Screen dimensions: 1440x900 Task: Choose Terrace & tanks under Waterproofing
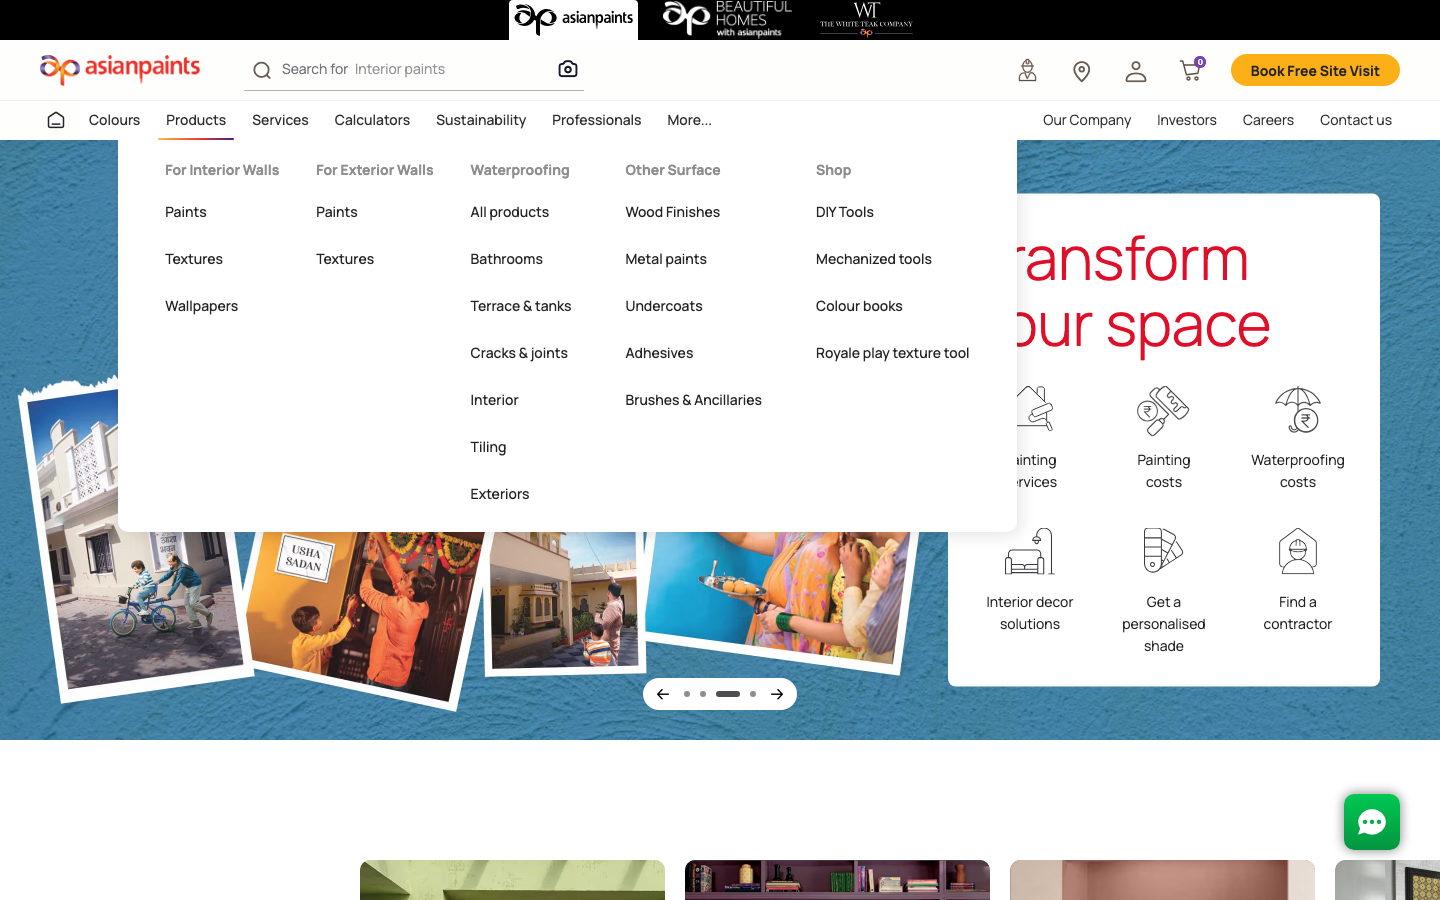(x=520, y=306)
